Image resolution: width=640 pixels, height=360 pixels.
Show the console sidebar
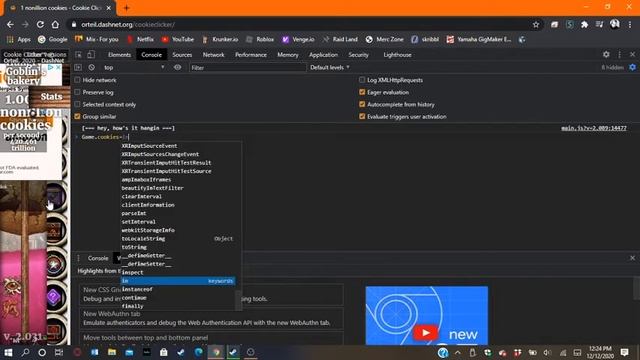point(78,67)
